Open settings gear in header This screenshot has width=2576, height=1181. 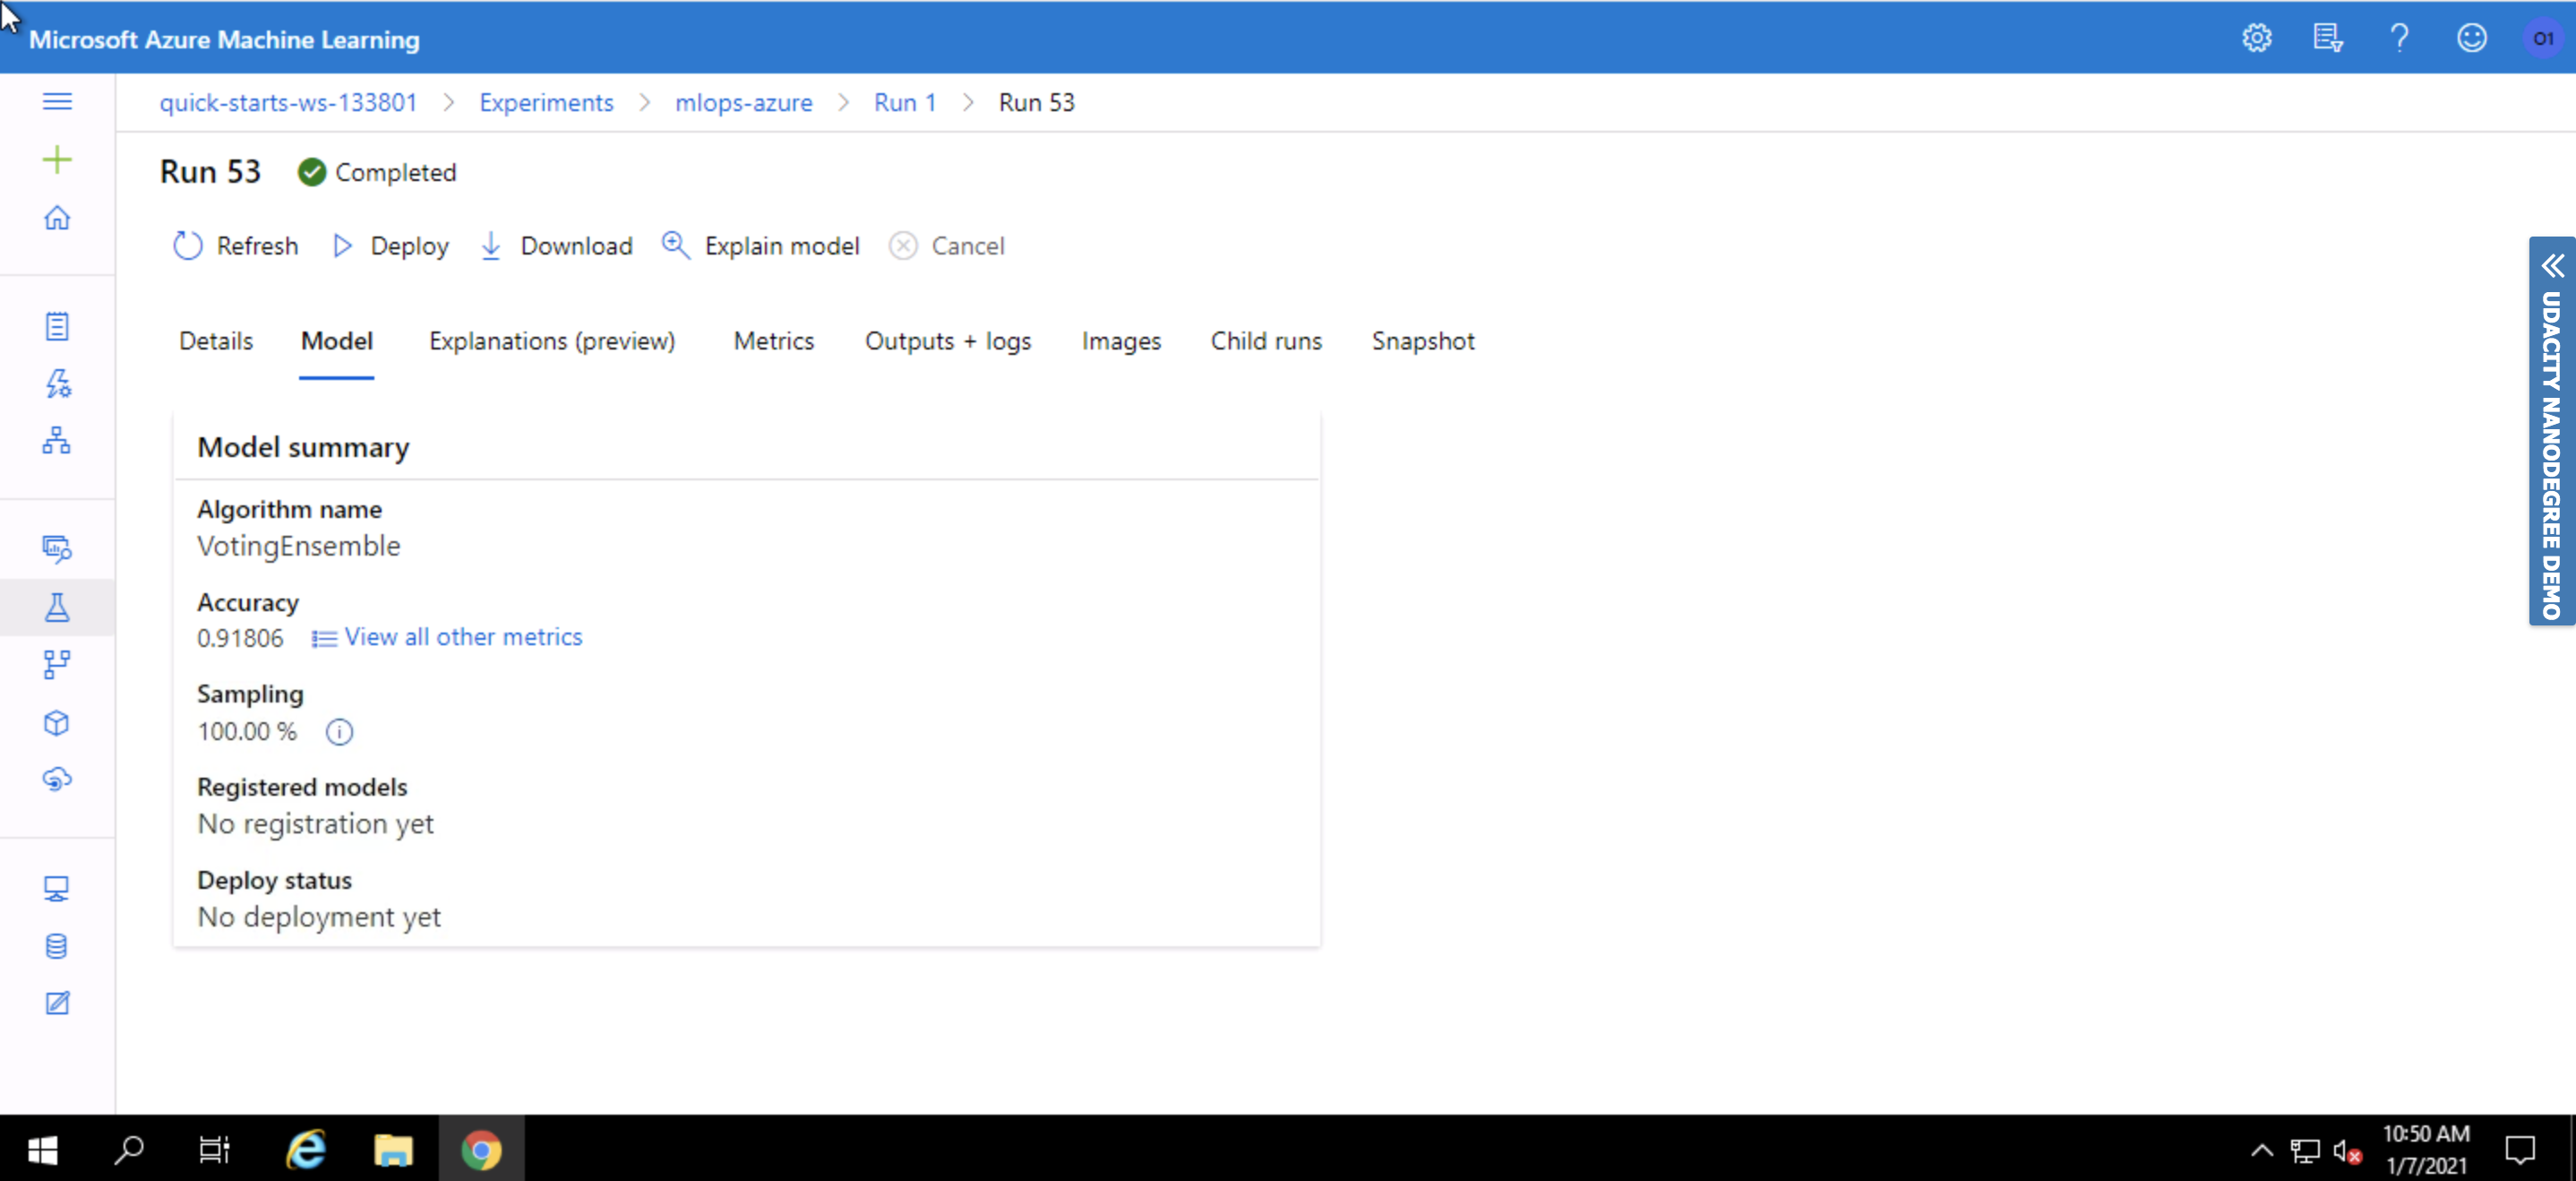pyautogui.click(x=2256, y=39)
